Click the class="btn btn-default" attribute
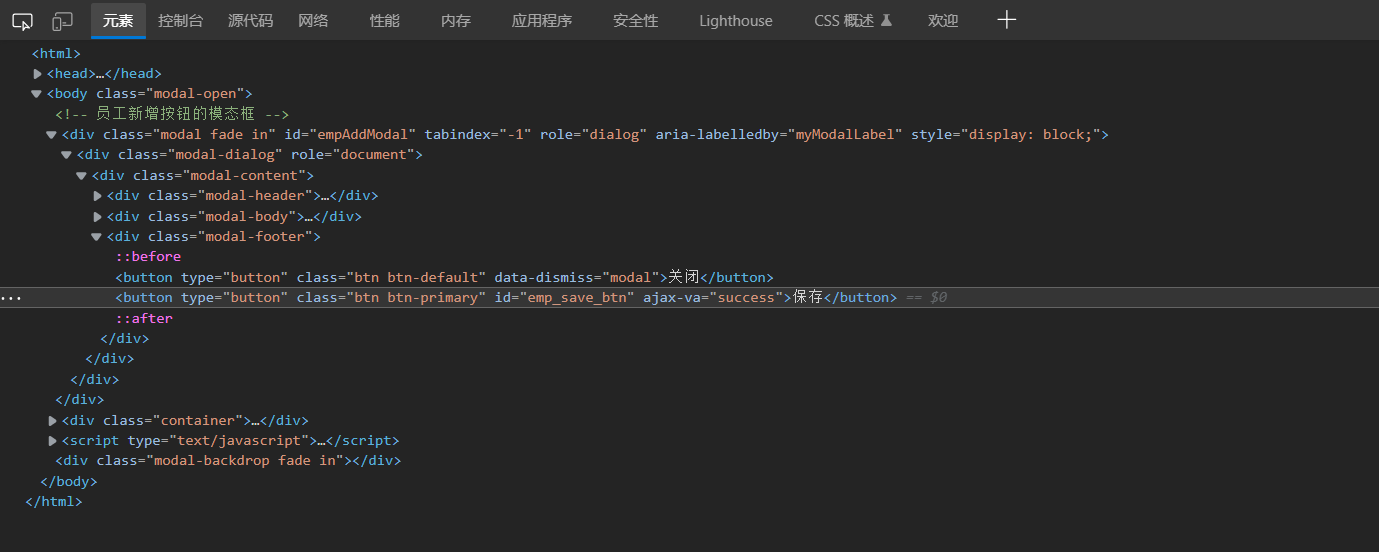The image size is (1379, 552). [x=391, y=277]
